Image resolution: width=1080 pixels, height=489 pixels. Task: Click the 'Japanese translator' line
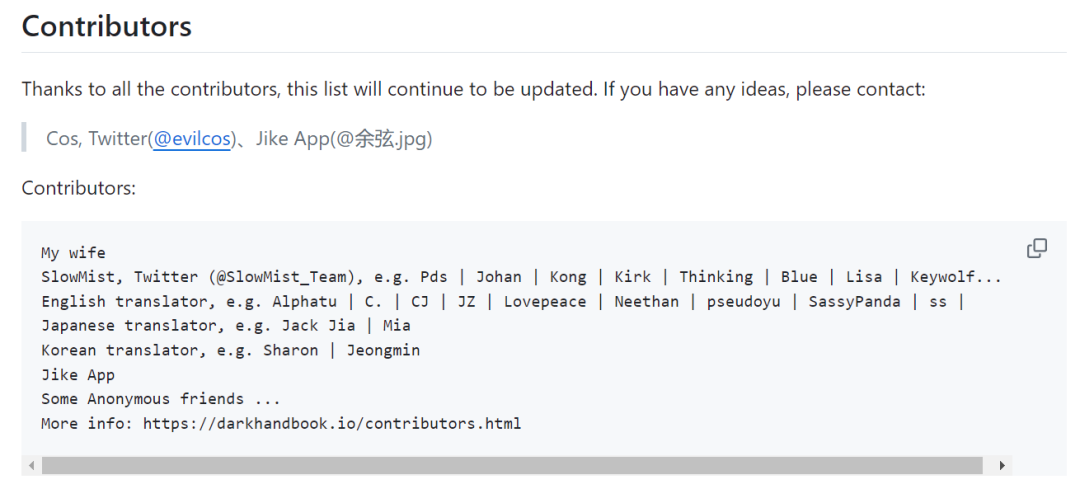tap(226, 326)
